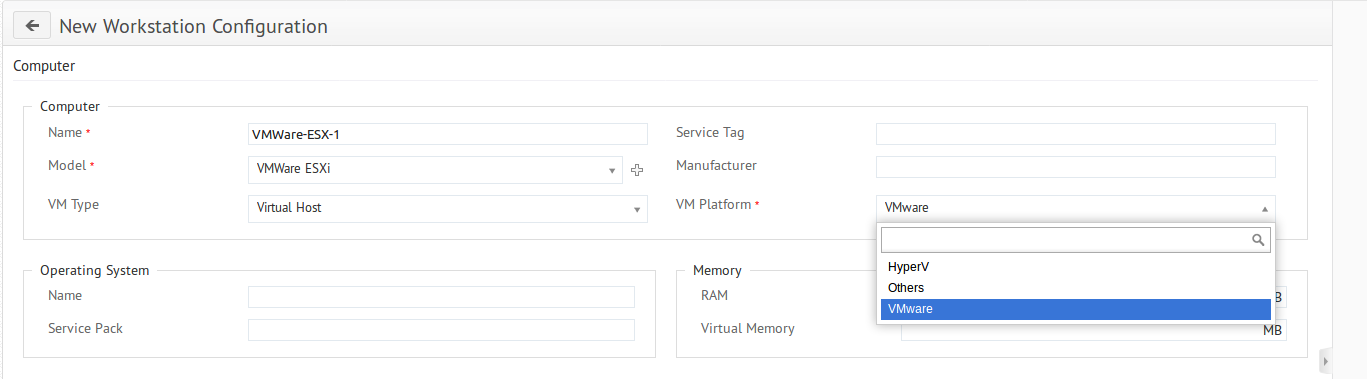Add new model with plus icon
Image resolution: width=1367 pixels, height=379 pixels.
click(637, 171)
